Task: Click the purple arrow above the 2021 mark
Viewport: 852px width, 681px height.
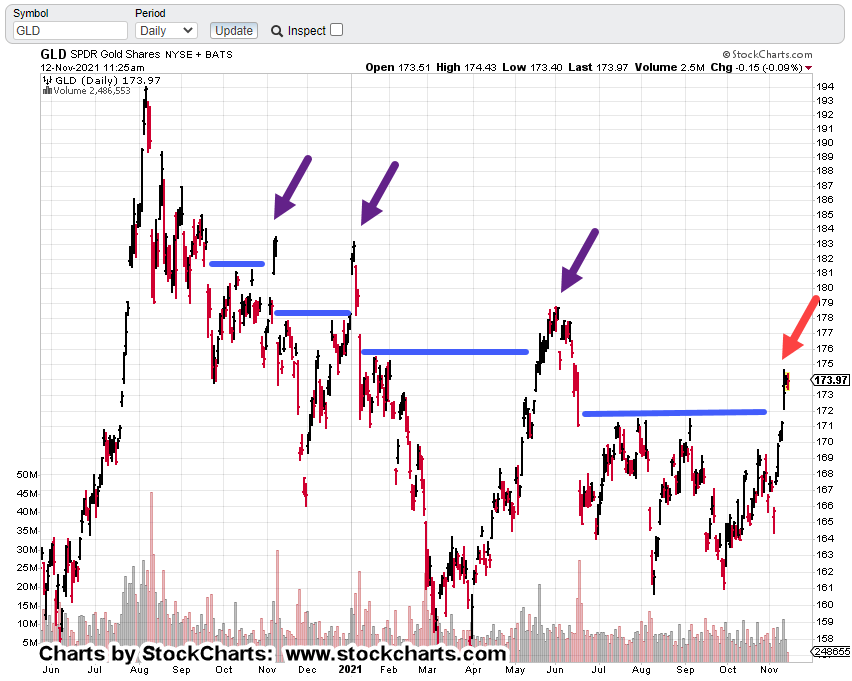Action: (x=379, y=192)
